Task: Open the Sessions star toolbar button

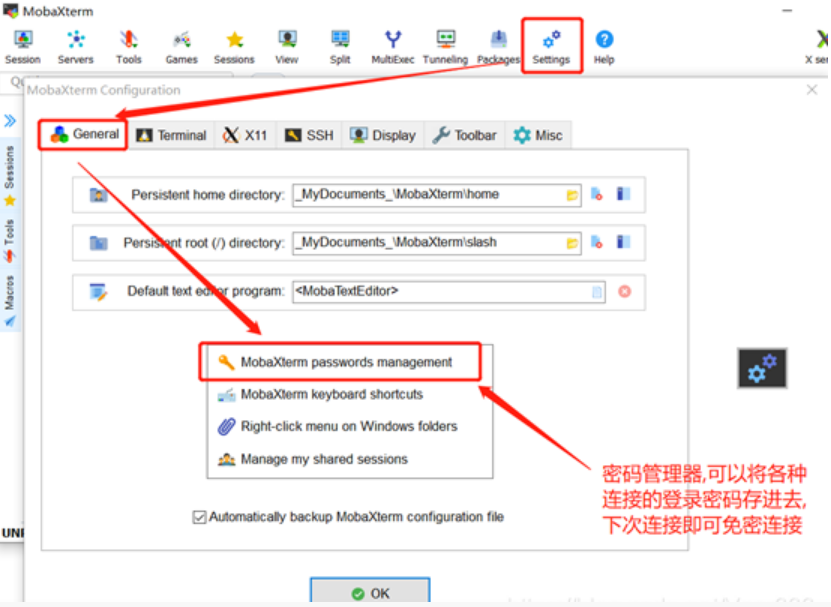Action: click(x=234, y=47)
